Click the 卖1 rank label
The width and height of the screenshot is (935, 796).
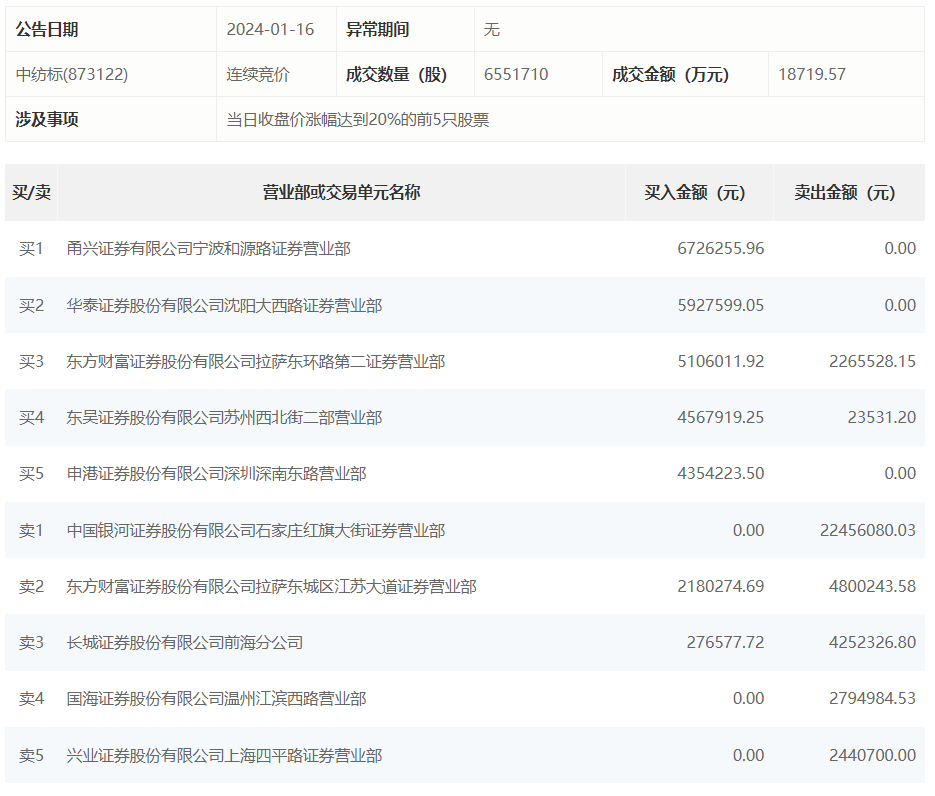pos(31,530)
